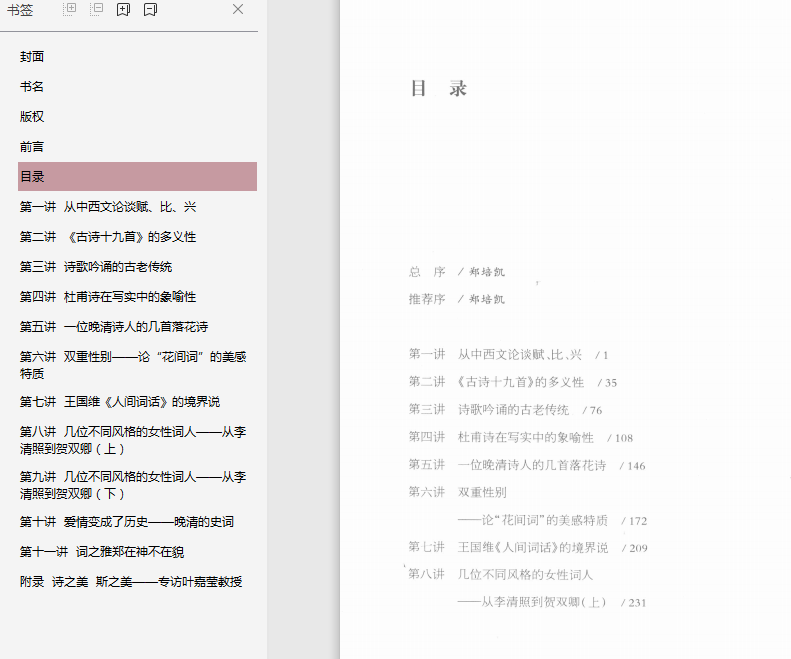Click page entry 诗歌吟诵的古老传统 / 76
The width and height of the screenshot is (791, 659).
[x=505, y=410]
